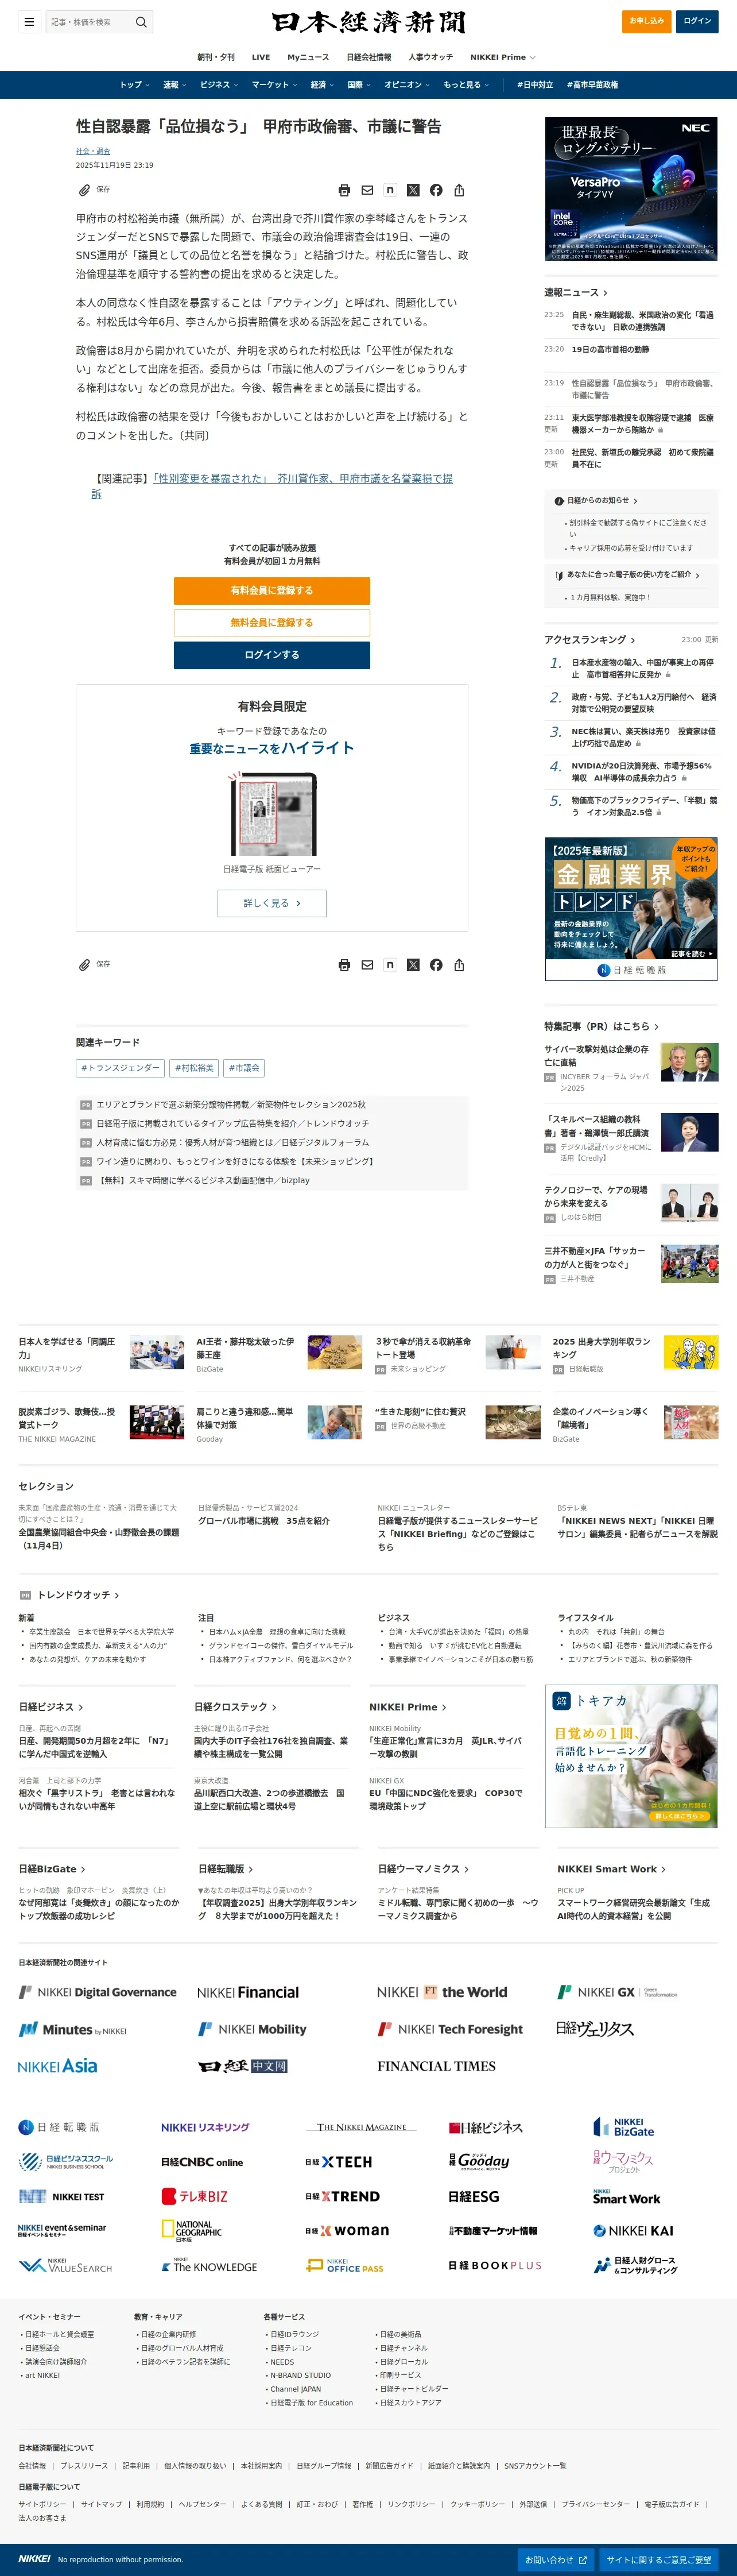
Task: Click the orange お申し込み button
Action: pyautogui.click(x=646, y=21)
